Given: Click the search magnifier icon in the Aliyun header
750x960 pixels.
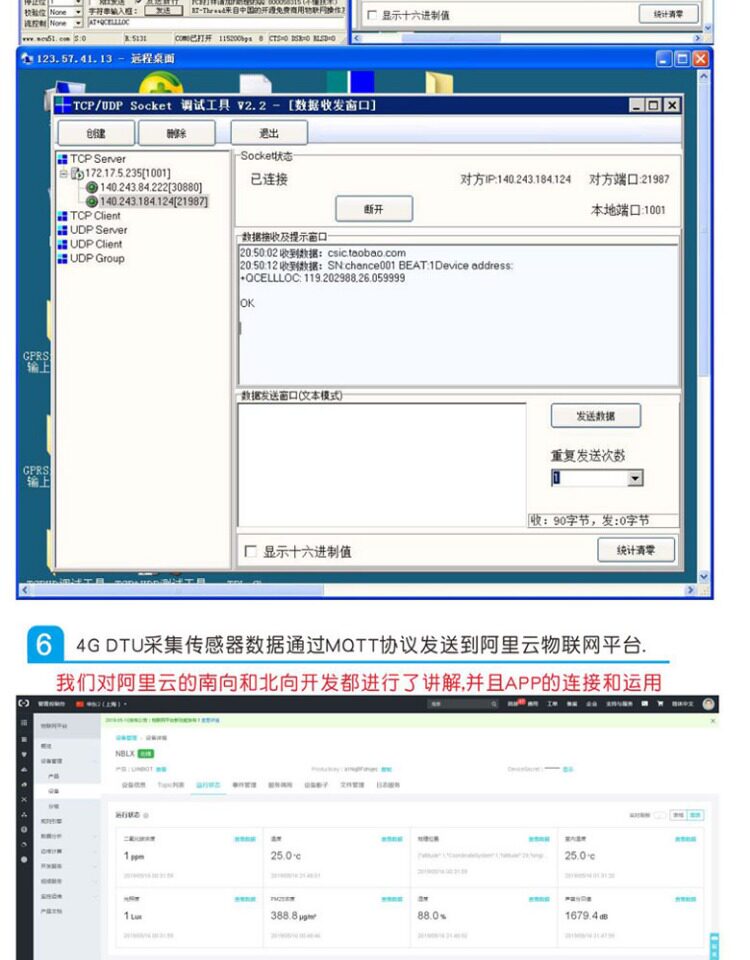Looking at the screenshot, I should point(493,704).
